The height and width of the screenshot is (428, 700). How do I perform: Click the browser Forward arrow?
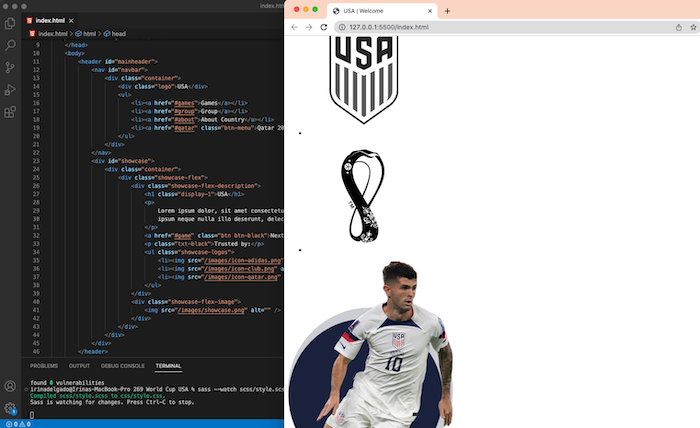(x=309, y=27)
